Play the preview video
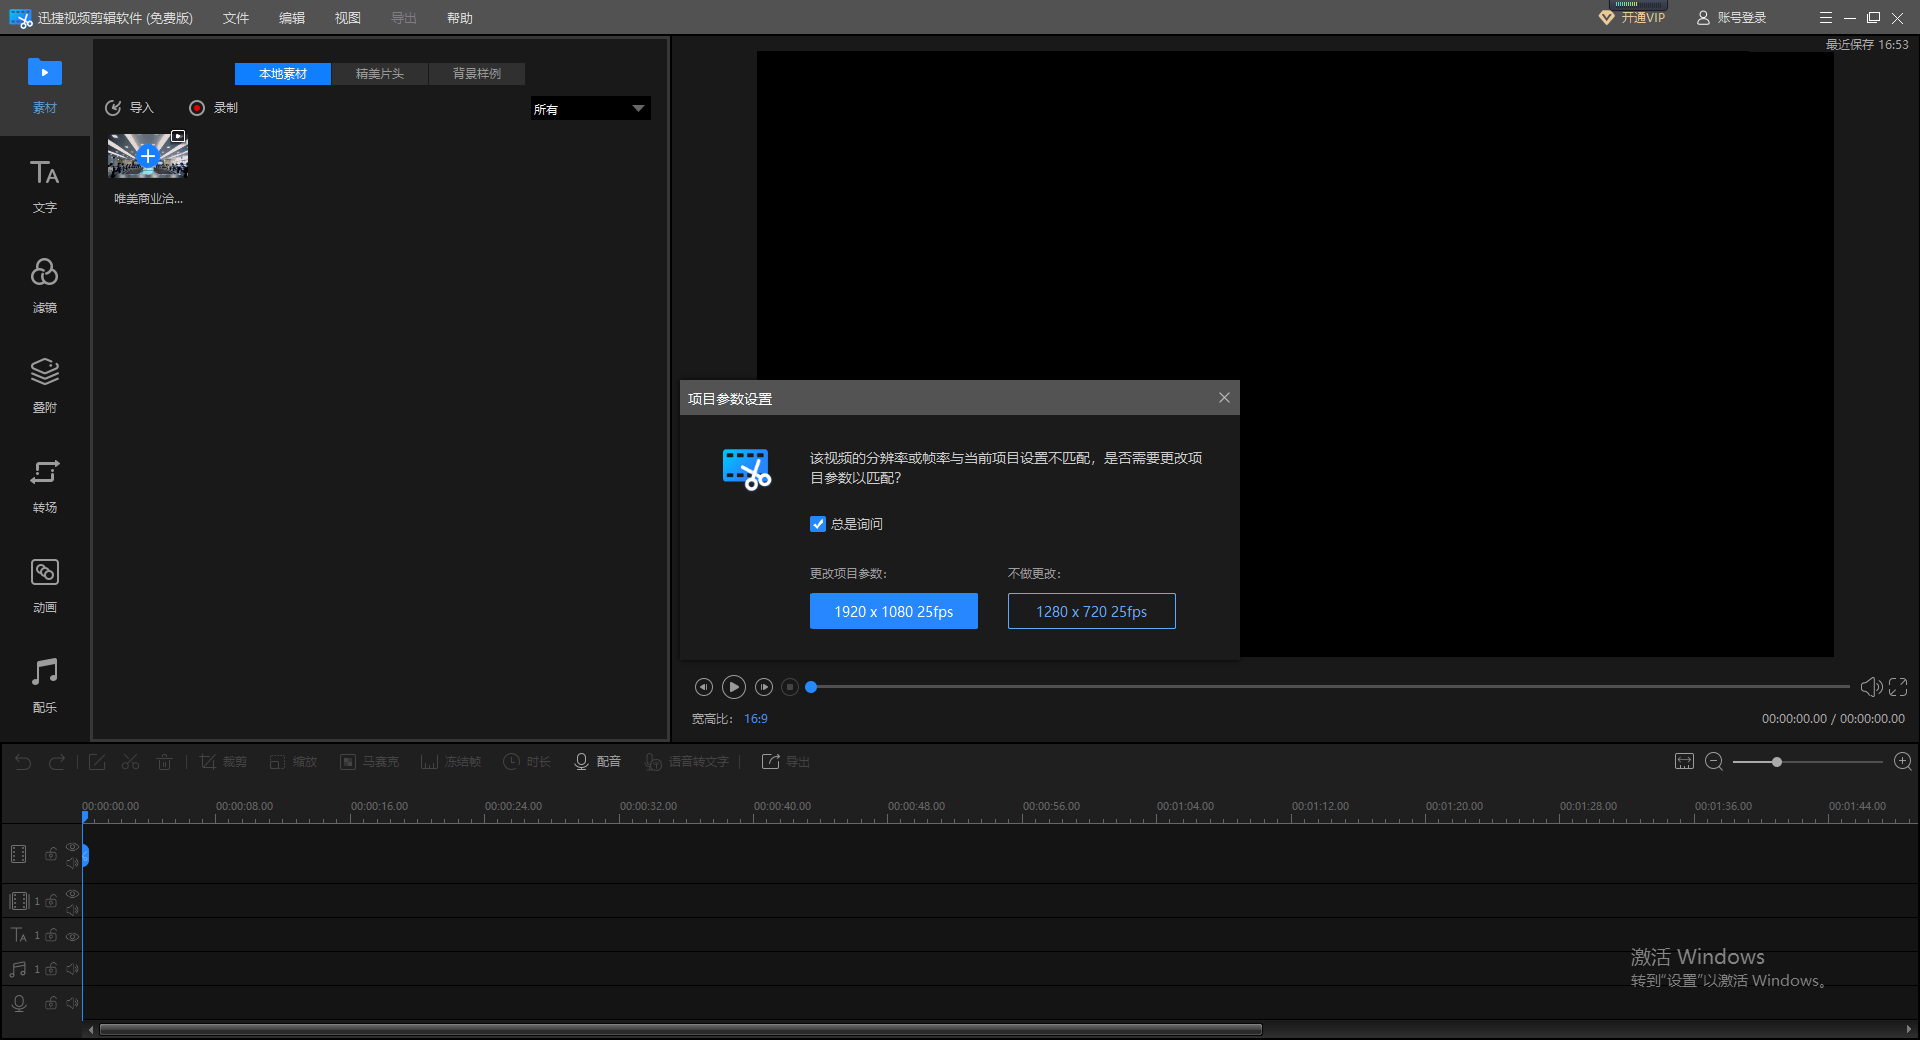 pos(734,687)
